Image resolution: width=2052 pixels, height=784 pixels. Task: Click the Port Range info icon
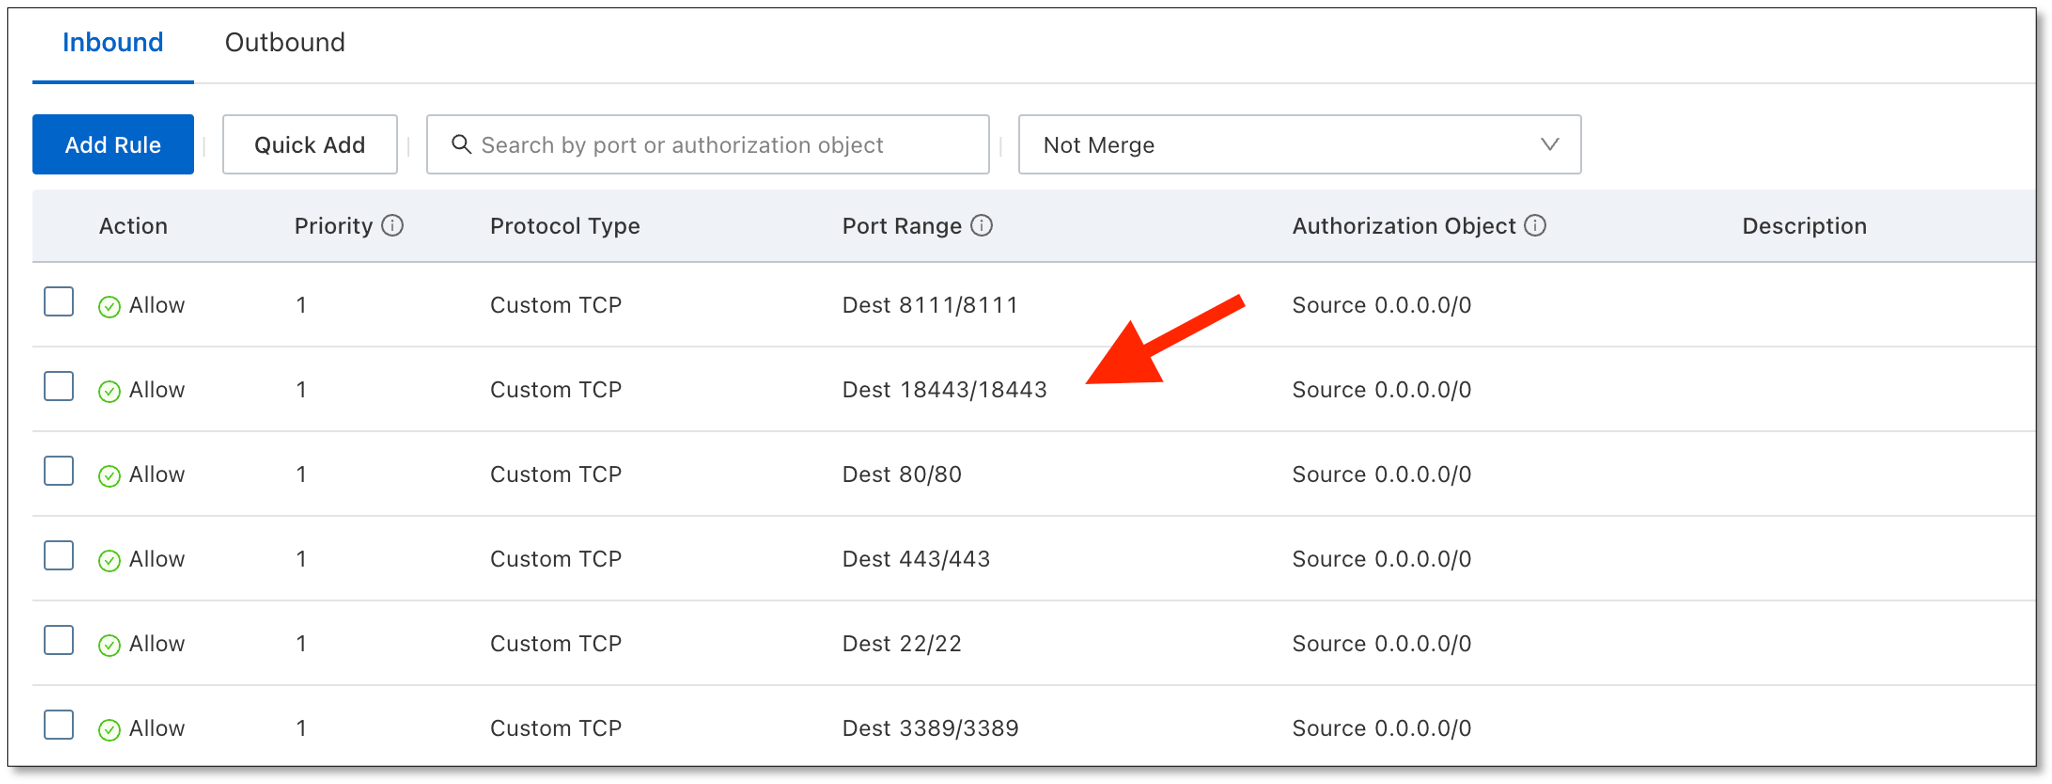pyautogui.click(x=982, y=226)
